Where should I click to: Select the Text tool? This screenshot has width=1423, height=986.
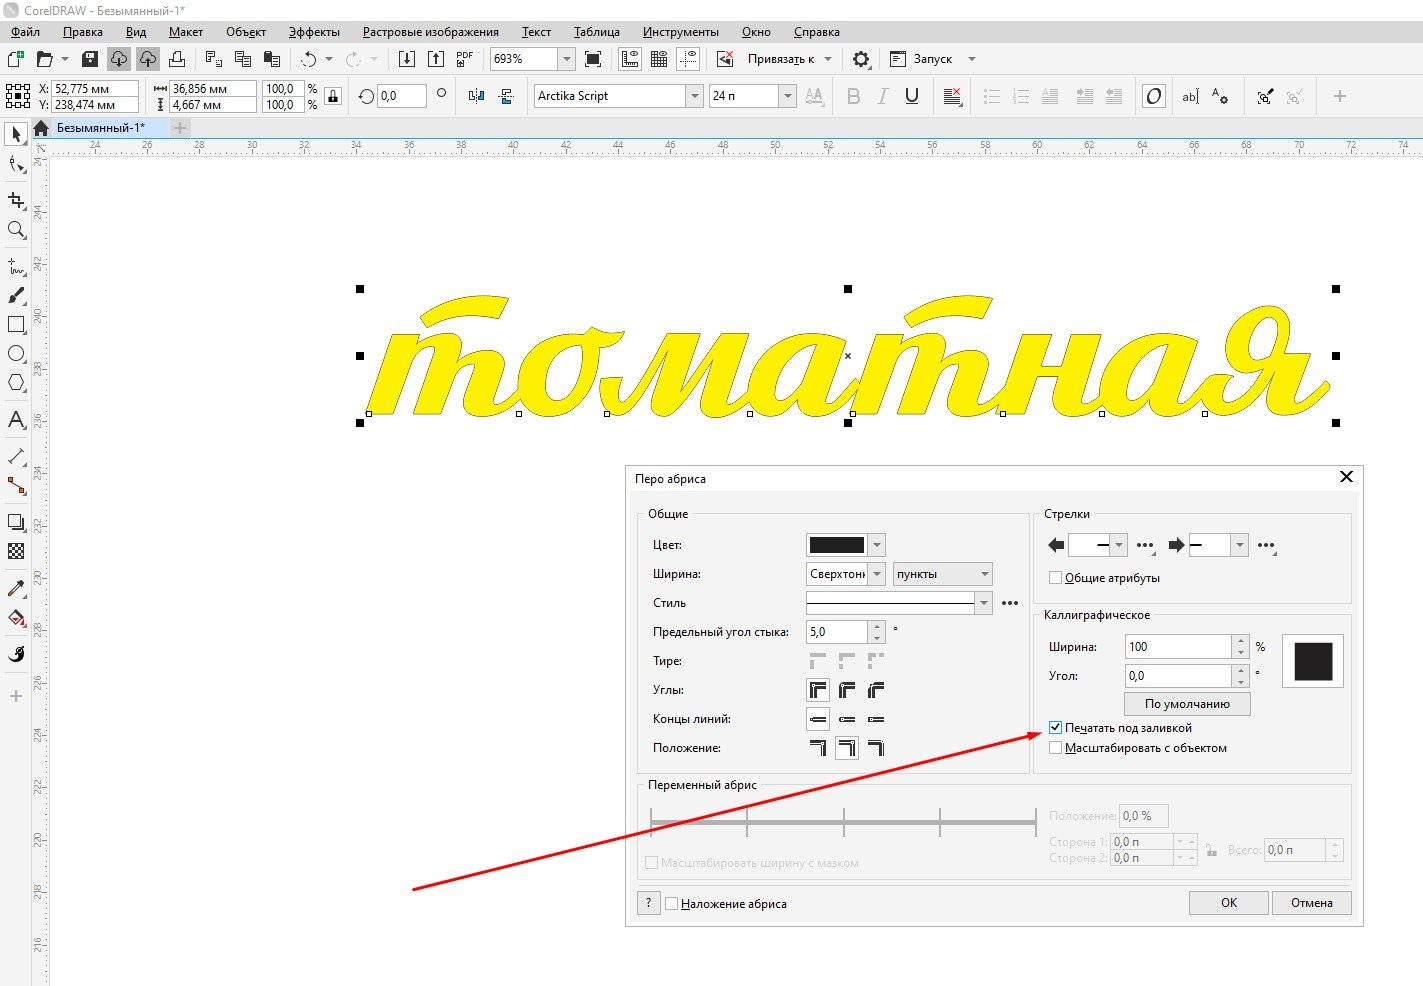coord(16,420)
